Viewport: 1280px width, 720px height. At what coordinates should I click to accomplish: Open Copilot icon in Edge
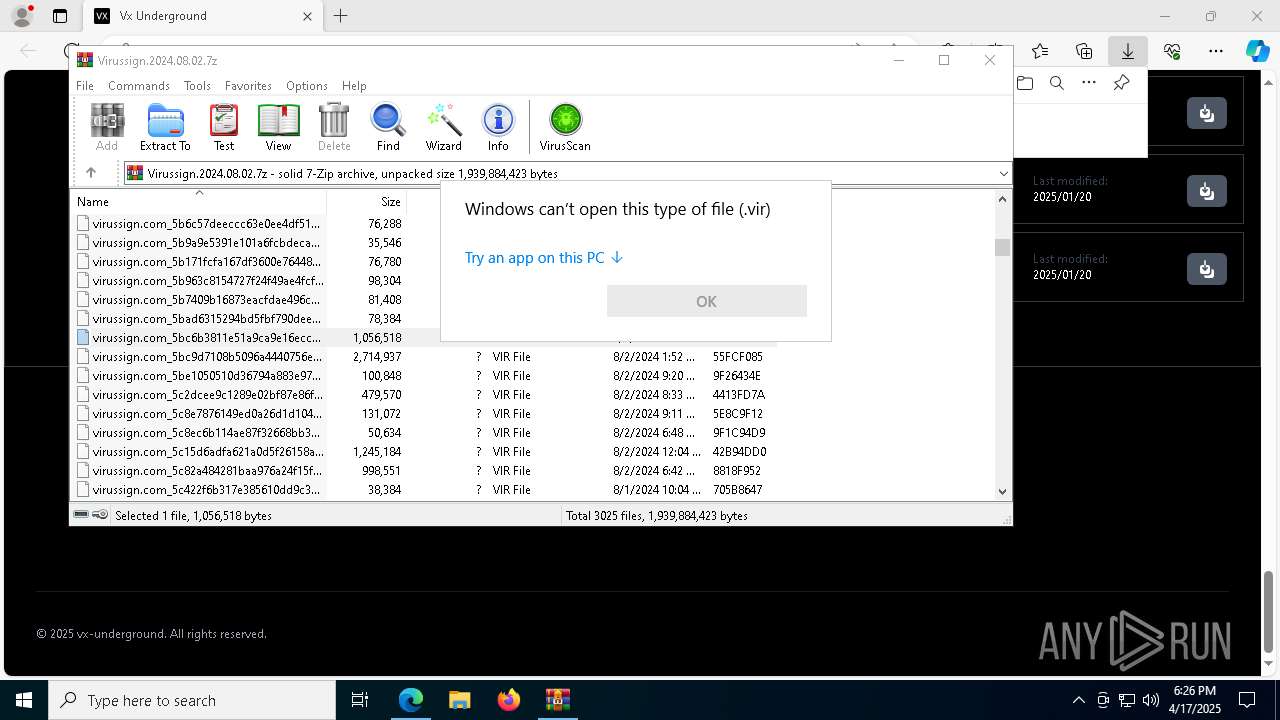[1257, 51]
